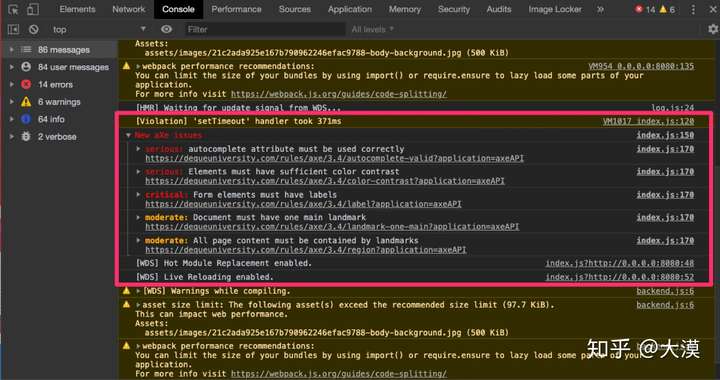Open source link ending in 8080:52
The width and height of the screenshot is (720, 380).
click(619, 277)
